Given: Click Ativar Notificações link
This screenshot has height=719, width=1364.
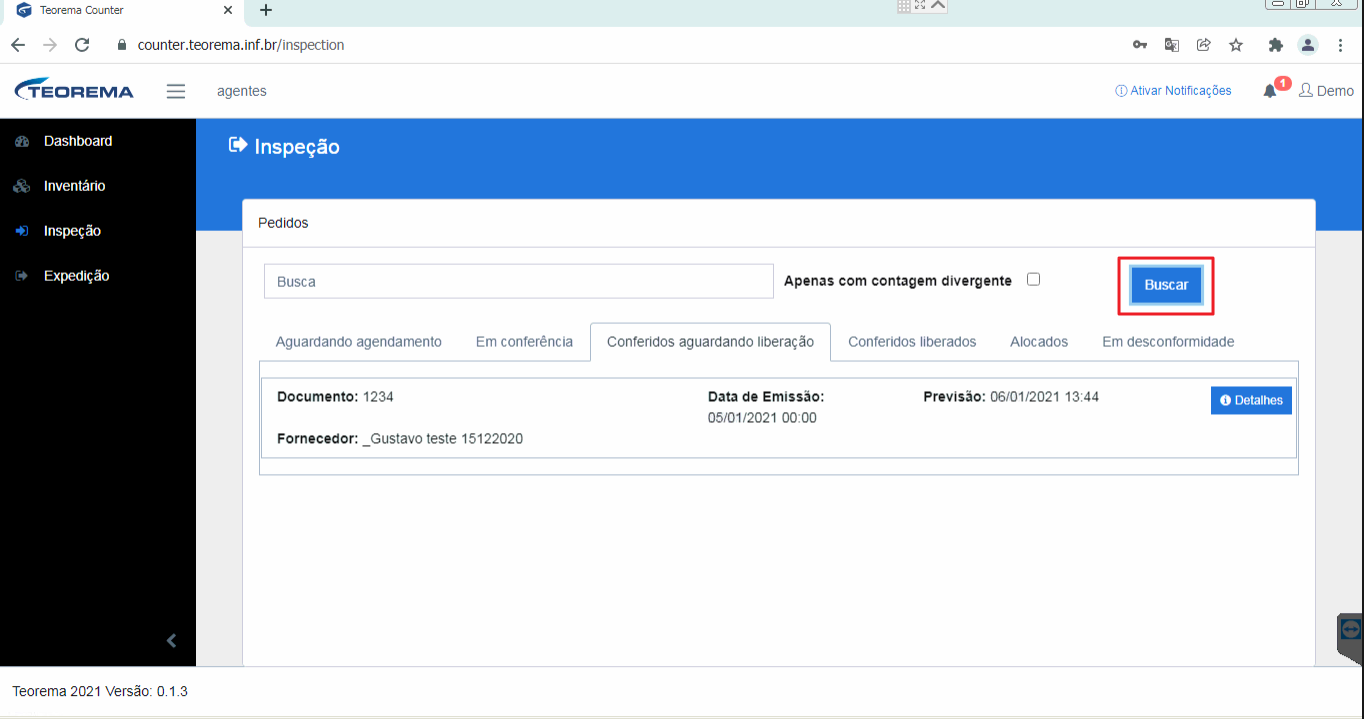Looking at the screenshot, I should point(1173,91).
